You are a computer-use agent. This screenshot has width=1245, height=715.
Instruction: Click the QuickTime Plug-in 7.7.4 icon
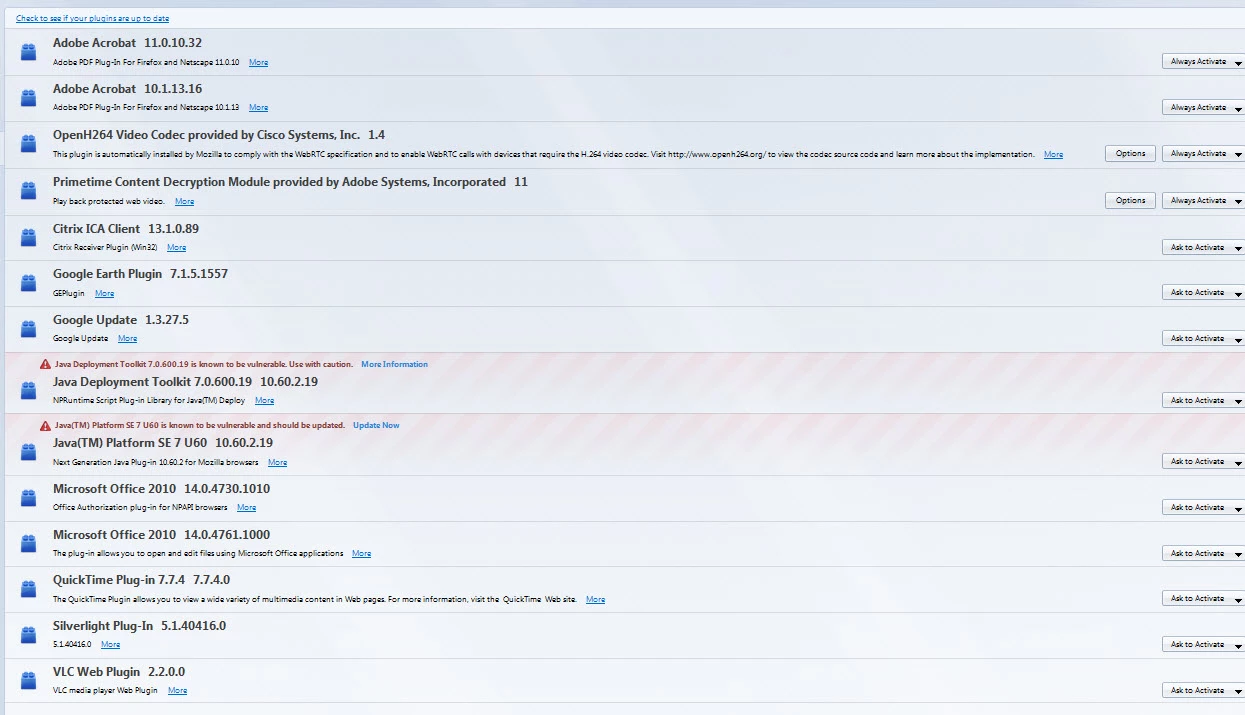click(x=29, y=589)
